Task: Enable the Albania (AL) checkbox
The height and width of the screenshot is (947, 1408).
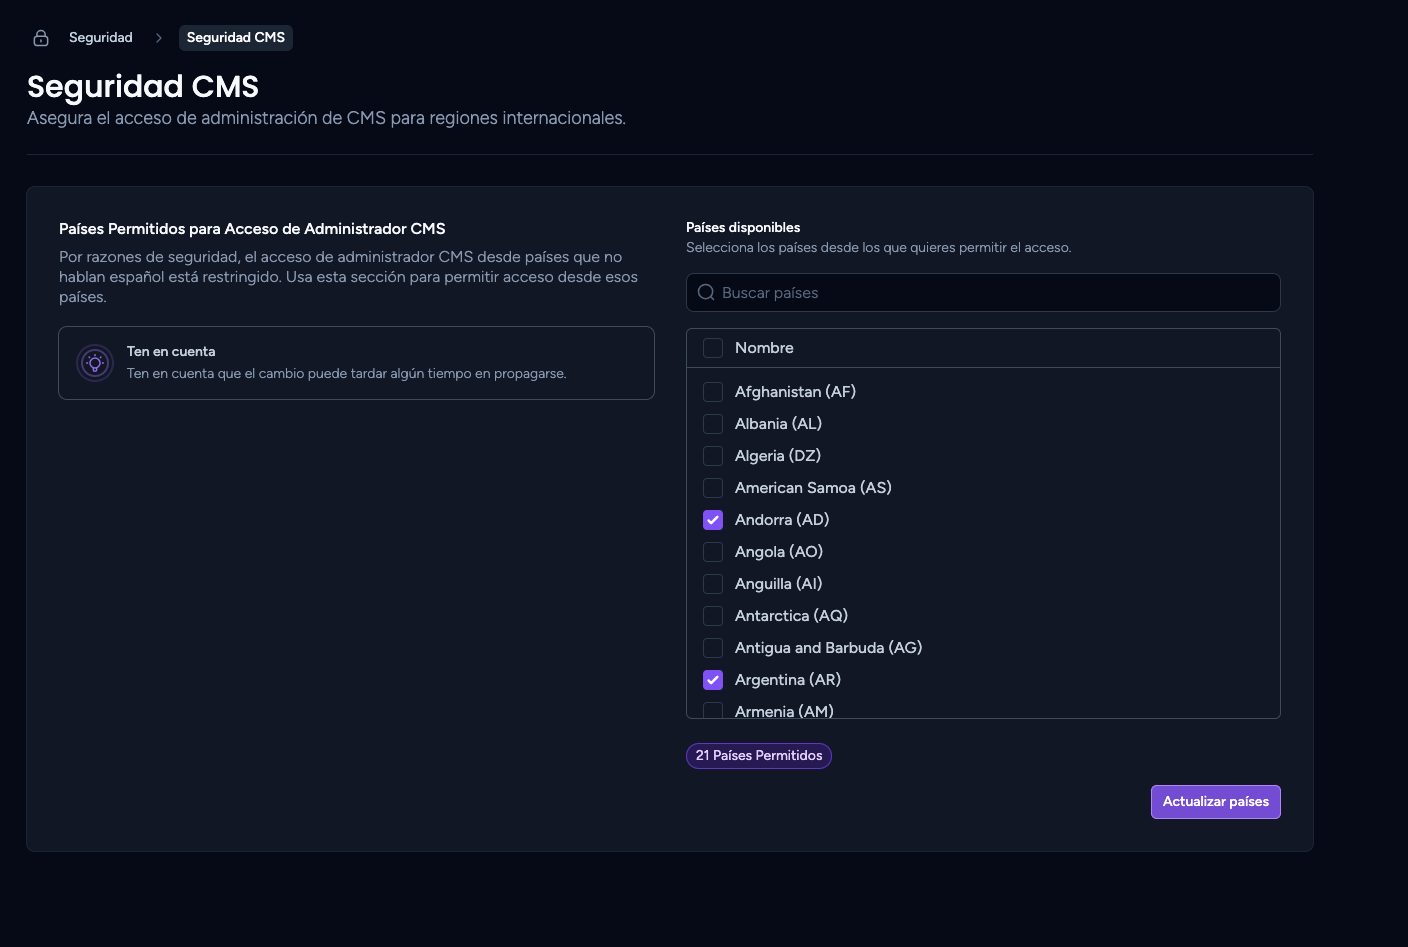Action: (713, 424)
